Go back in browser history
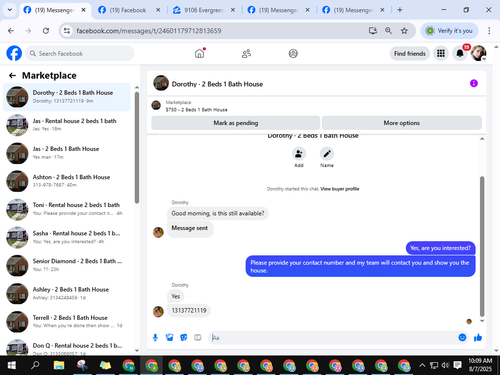Screen dimensions: 500x375 click(x=11, y=31)
